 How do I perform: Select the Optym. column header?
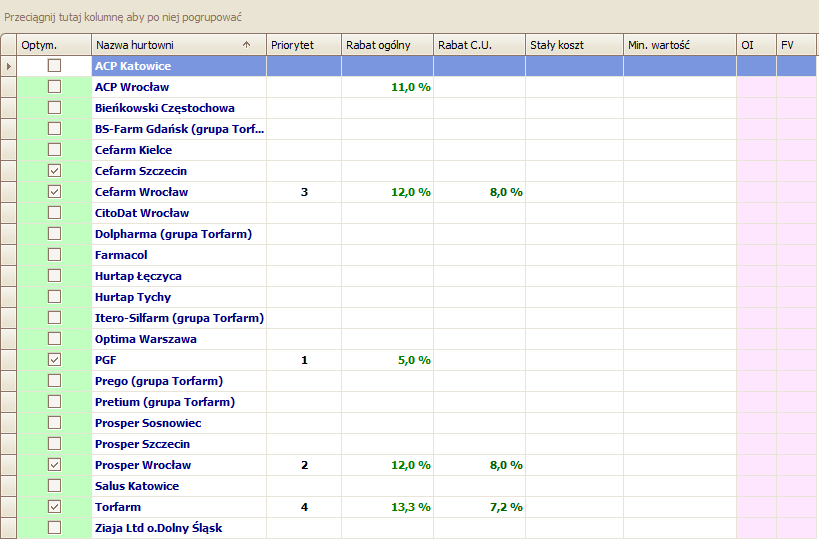tap(54, 45)
